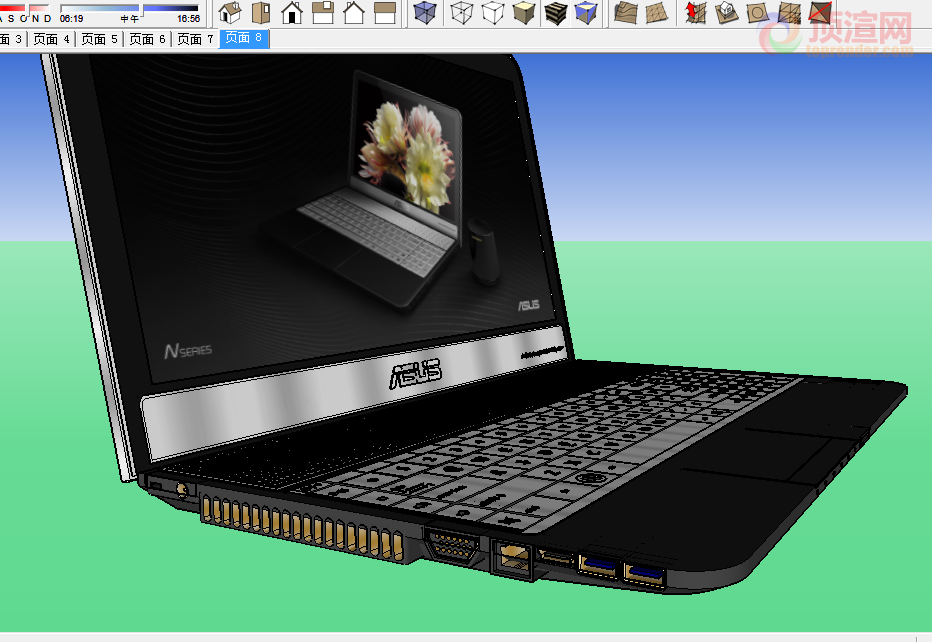Select Shaded display style

(524, 12)
